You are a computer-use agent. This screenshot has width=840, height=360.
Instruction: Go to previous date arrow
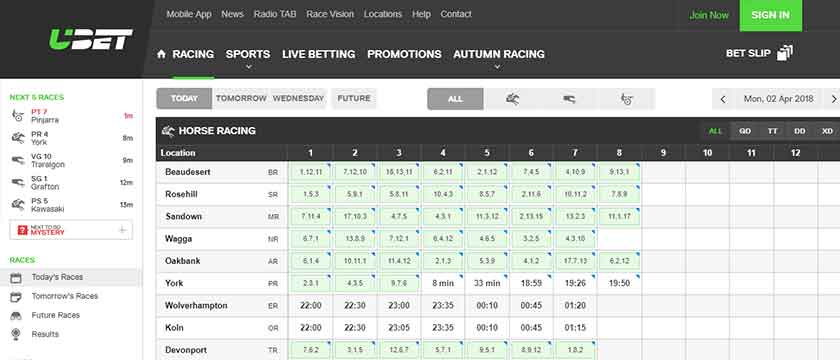(x=723, y=99)
